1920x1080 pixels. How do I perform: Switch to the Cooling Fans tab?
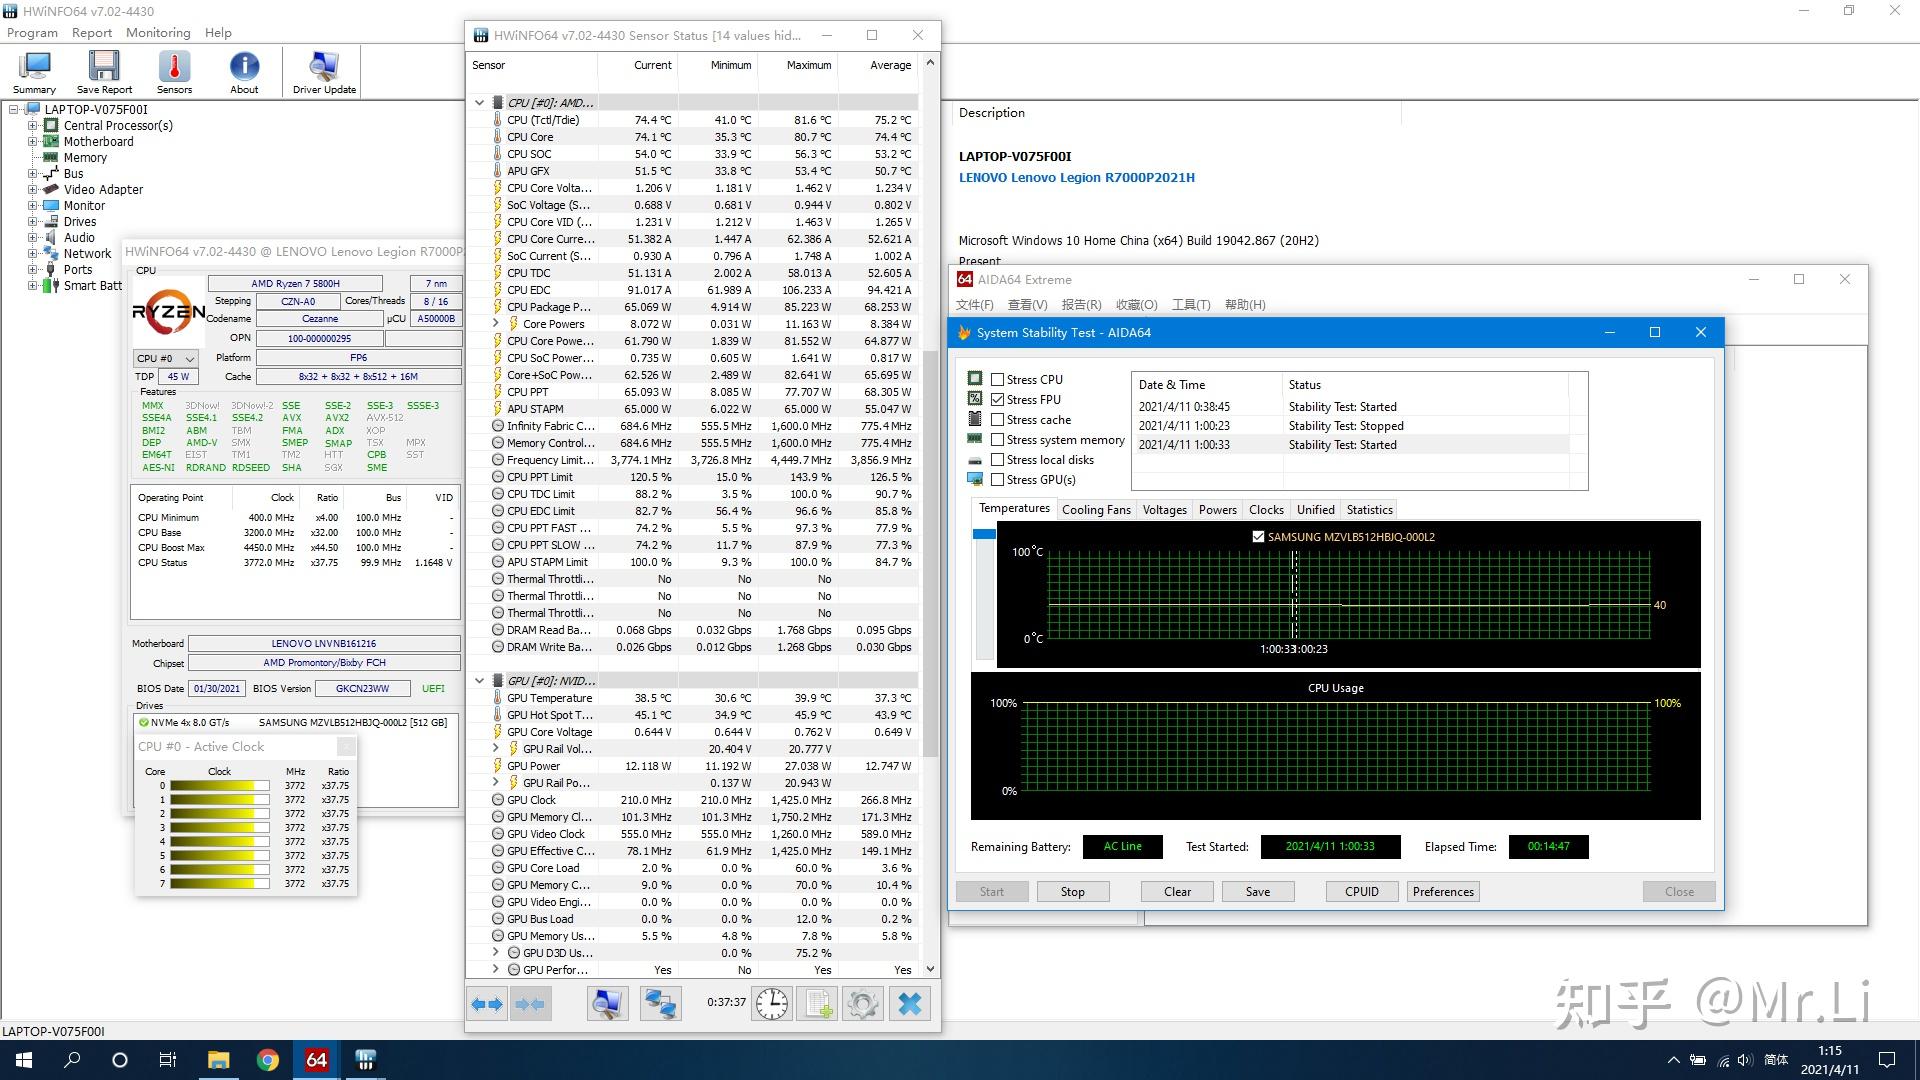tap(1096, 510)
